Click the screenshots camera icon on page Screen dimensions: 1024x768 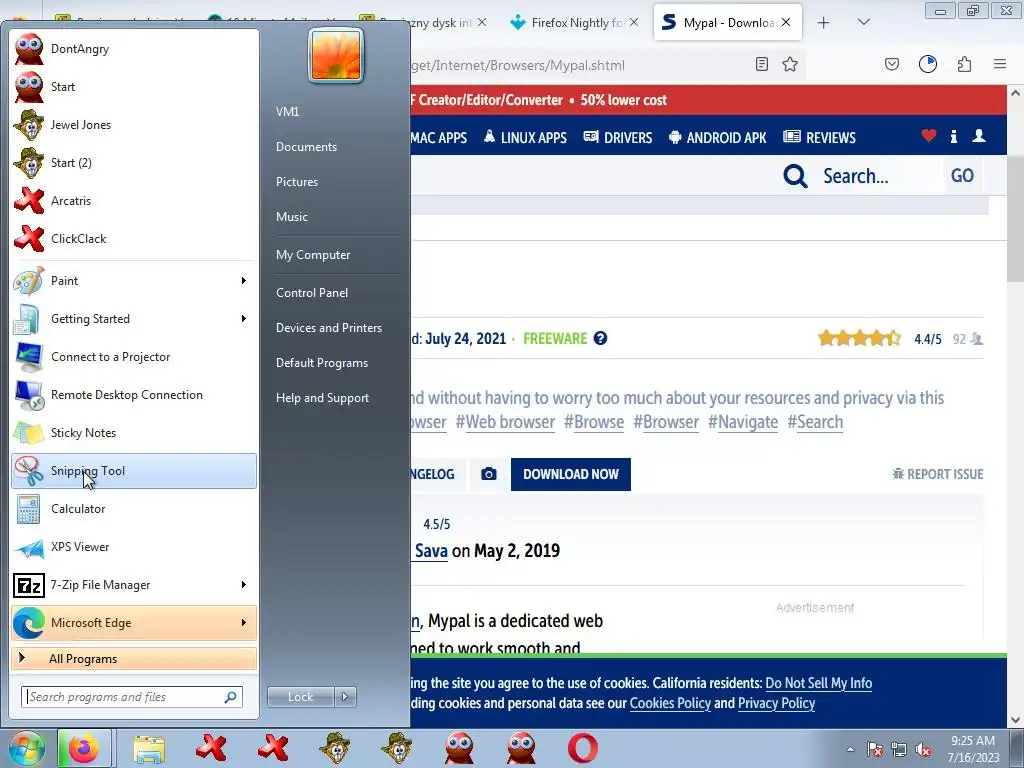tap(488, 474)
